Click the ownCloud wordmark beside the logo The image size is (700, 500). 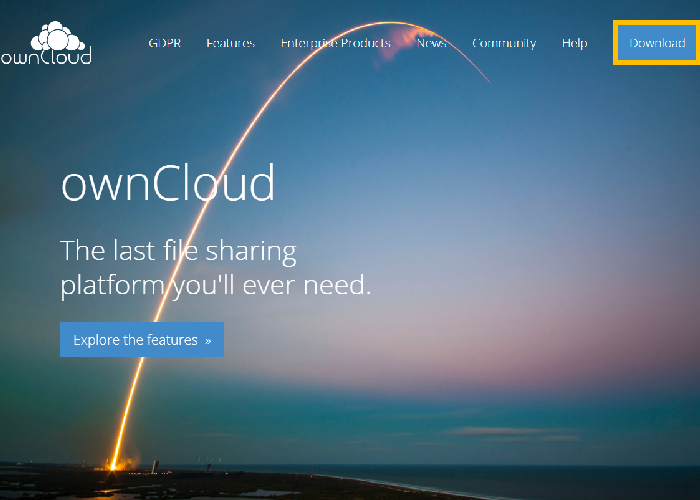45,57
